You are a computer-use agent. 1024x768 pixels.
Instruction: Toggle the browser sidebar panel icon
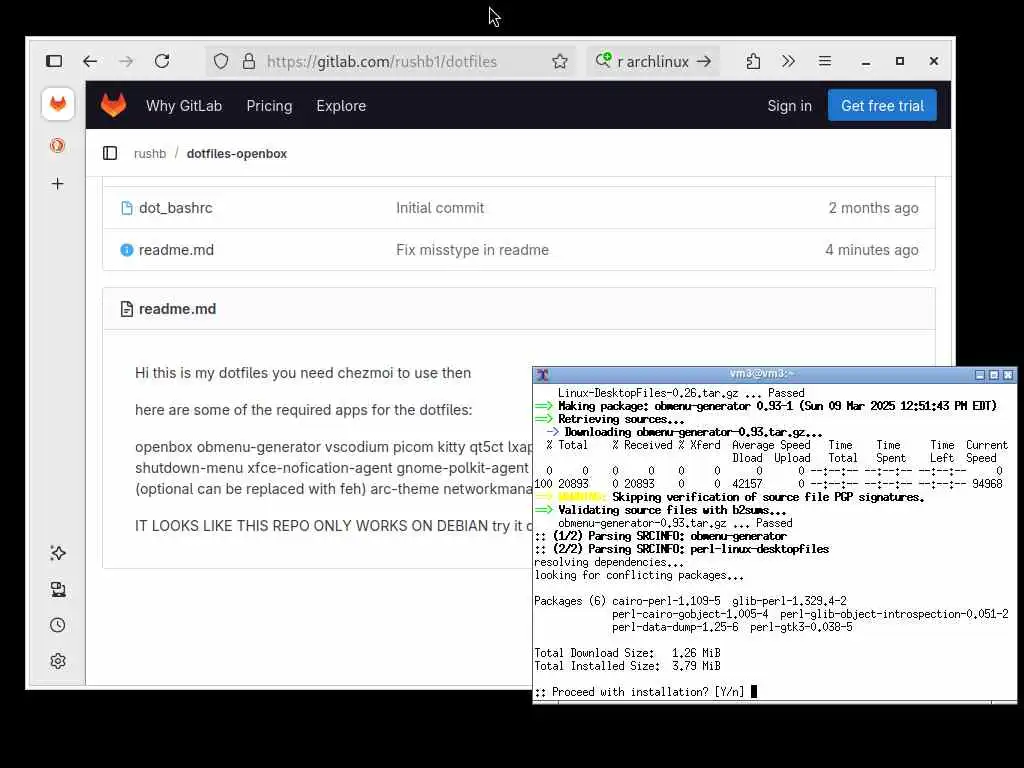click(x=54, y=61)
